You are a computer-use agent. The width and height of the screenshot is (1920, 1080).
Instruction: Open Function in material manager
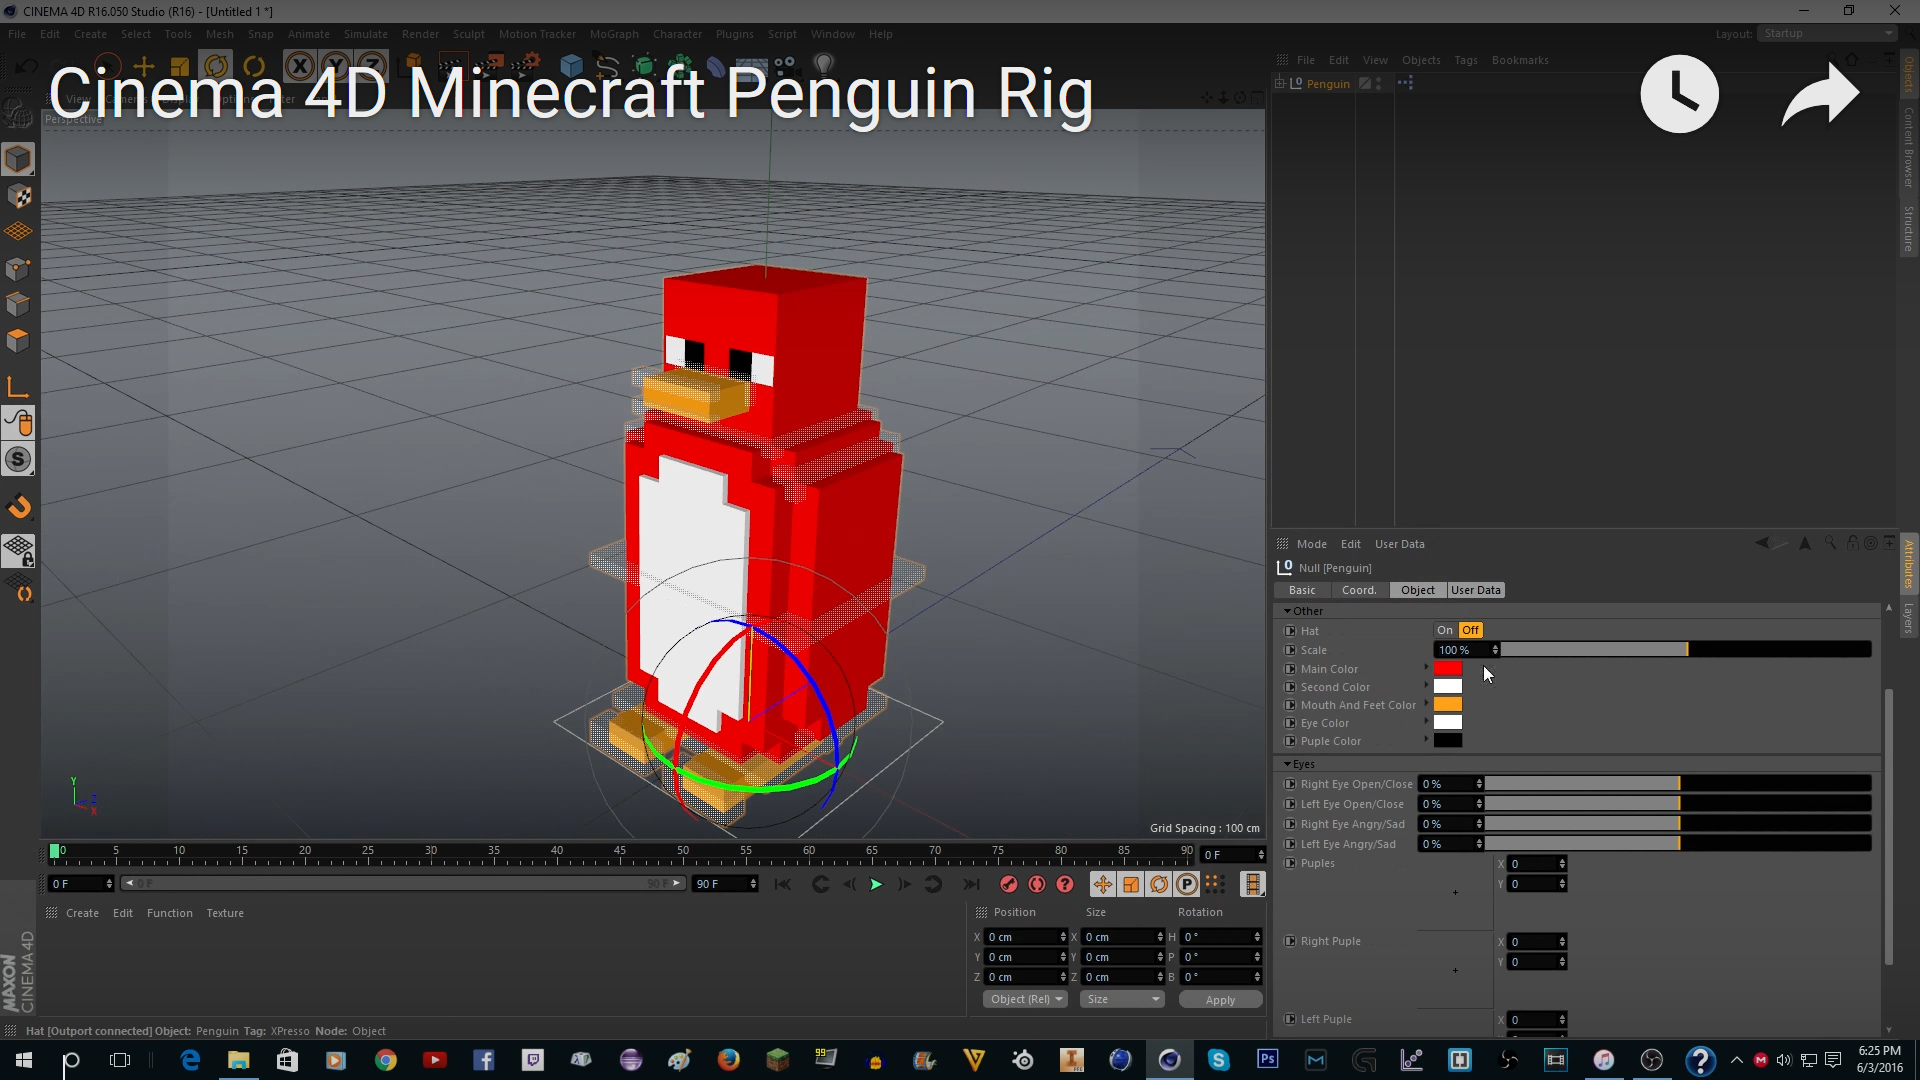pyautogui.click(x=170, y=913)
